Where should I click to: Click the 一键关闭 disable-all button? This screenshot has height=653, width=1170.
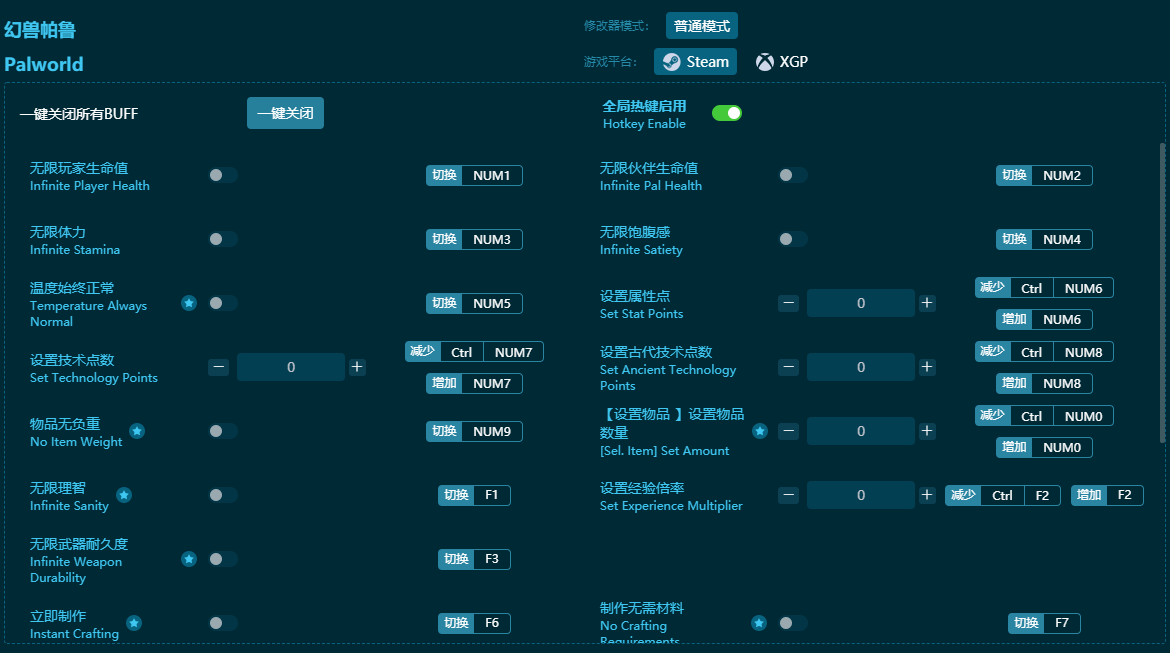(285, 113)
